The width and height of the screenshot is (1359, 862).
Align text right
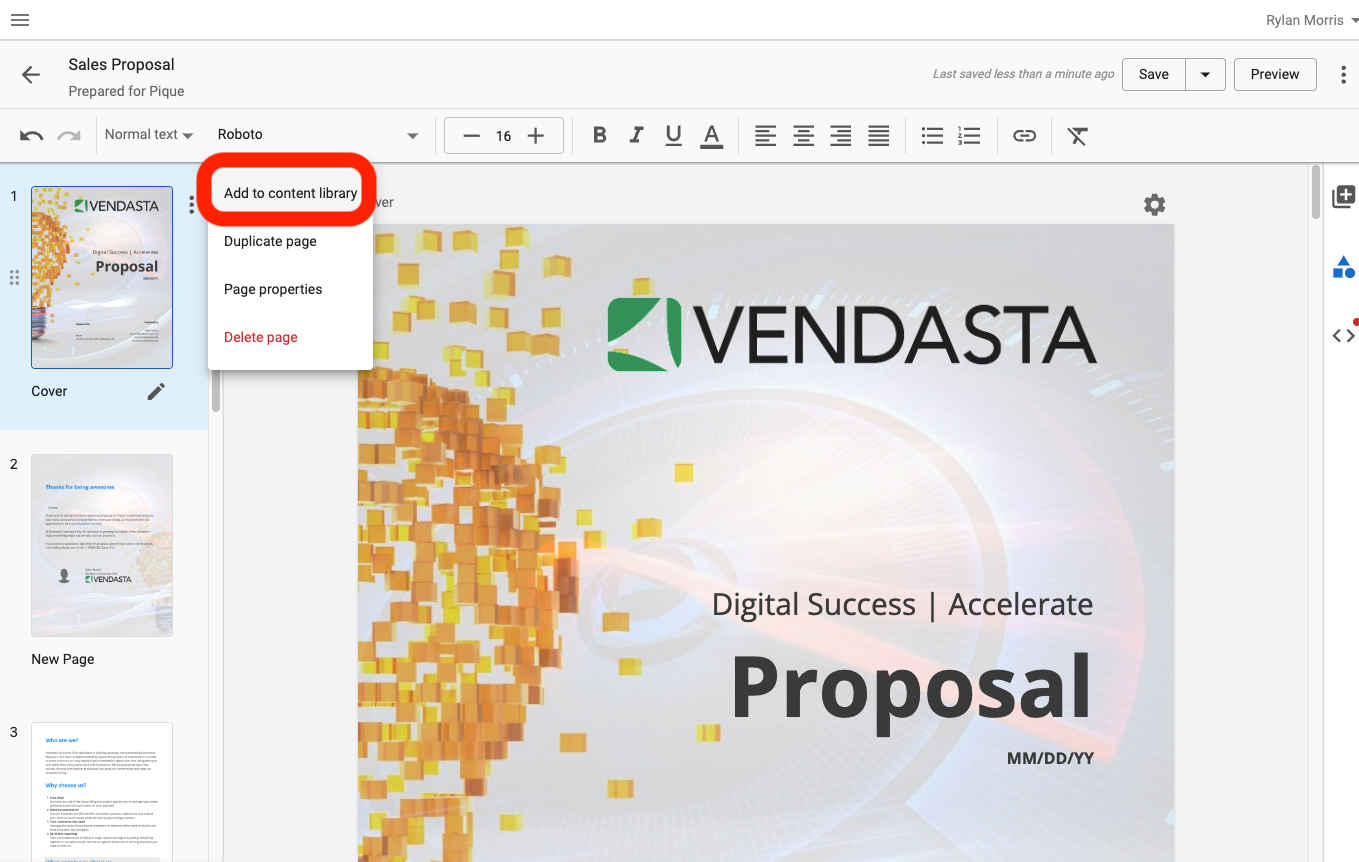(x=841, y=136)
